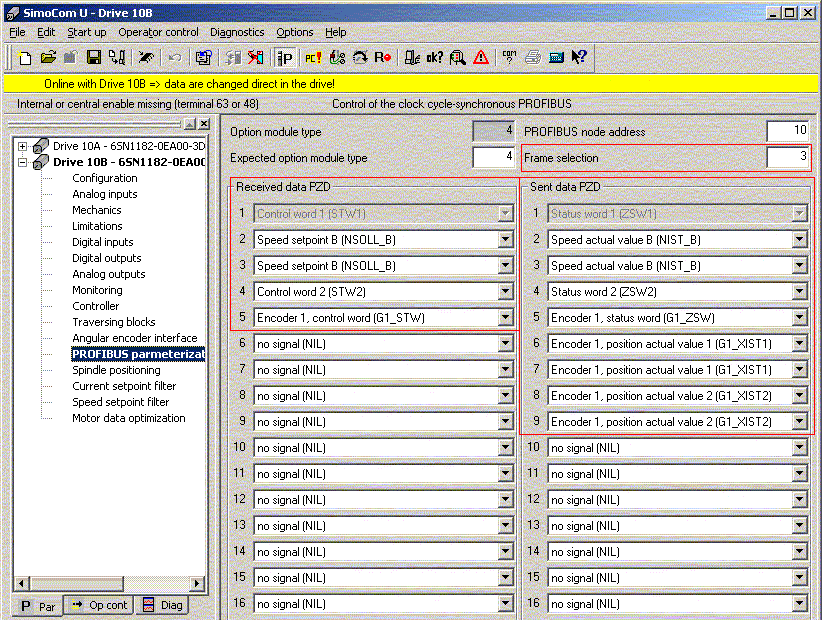Click the magnifier search-drive icon
The height and width of the screenshot is (620, 822).
pos(458,57)
